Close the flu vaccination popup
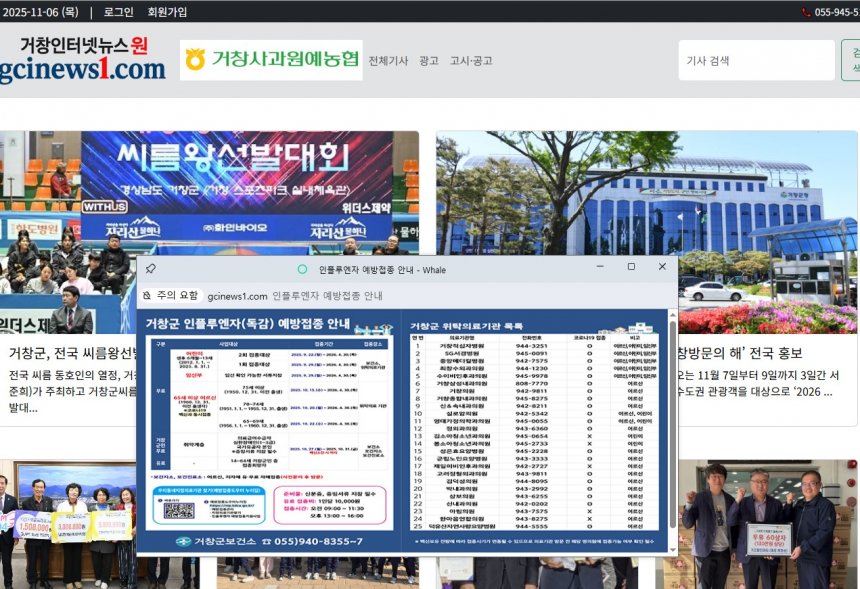 coord(662,267)
